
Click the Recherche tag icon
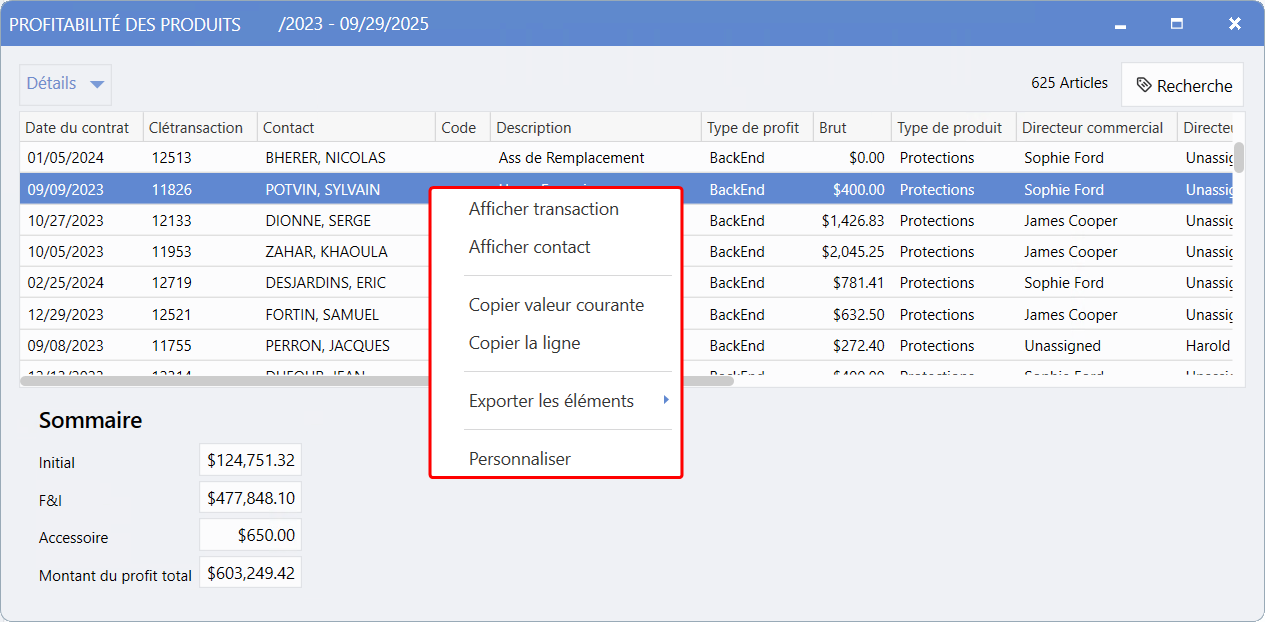[1144, 86]
